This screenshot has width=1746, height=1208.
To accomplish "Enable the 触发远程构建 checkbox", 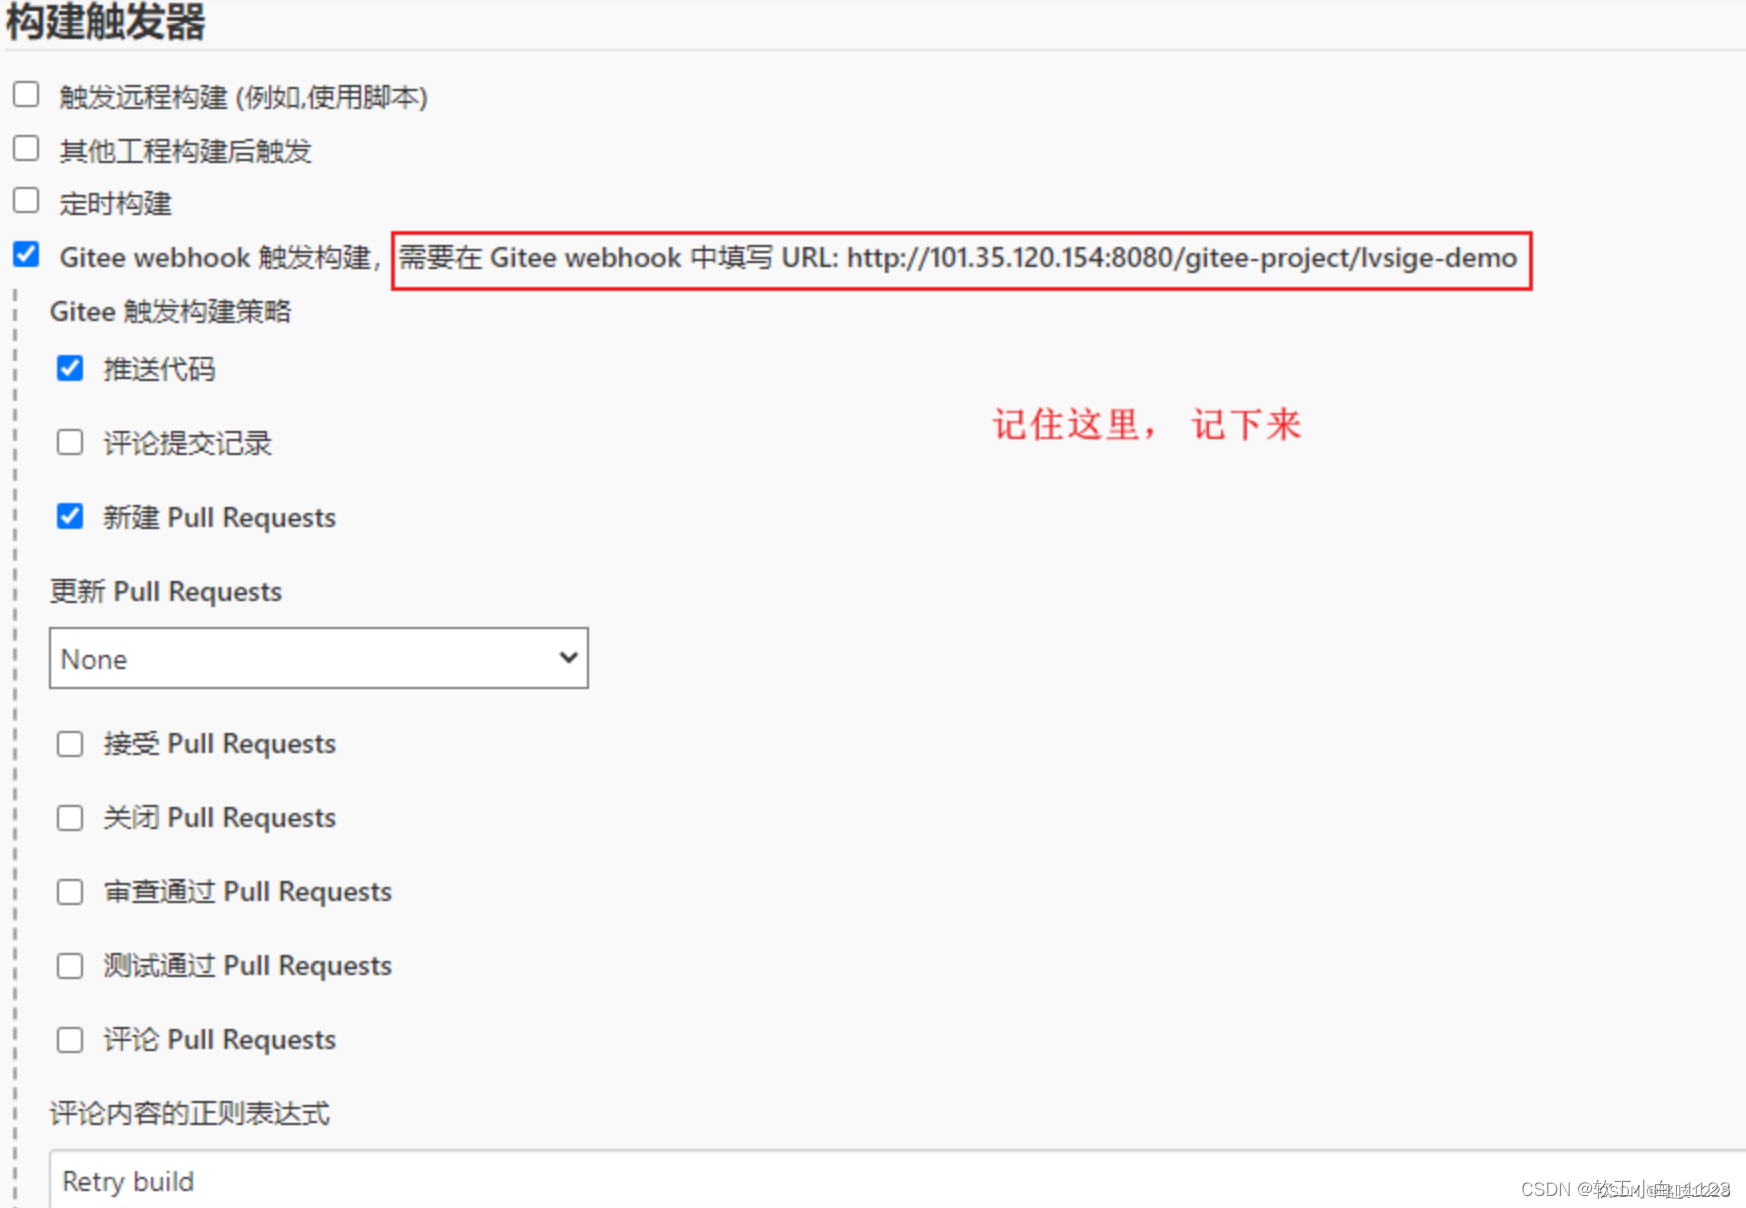I will click(x=26, y=95).
